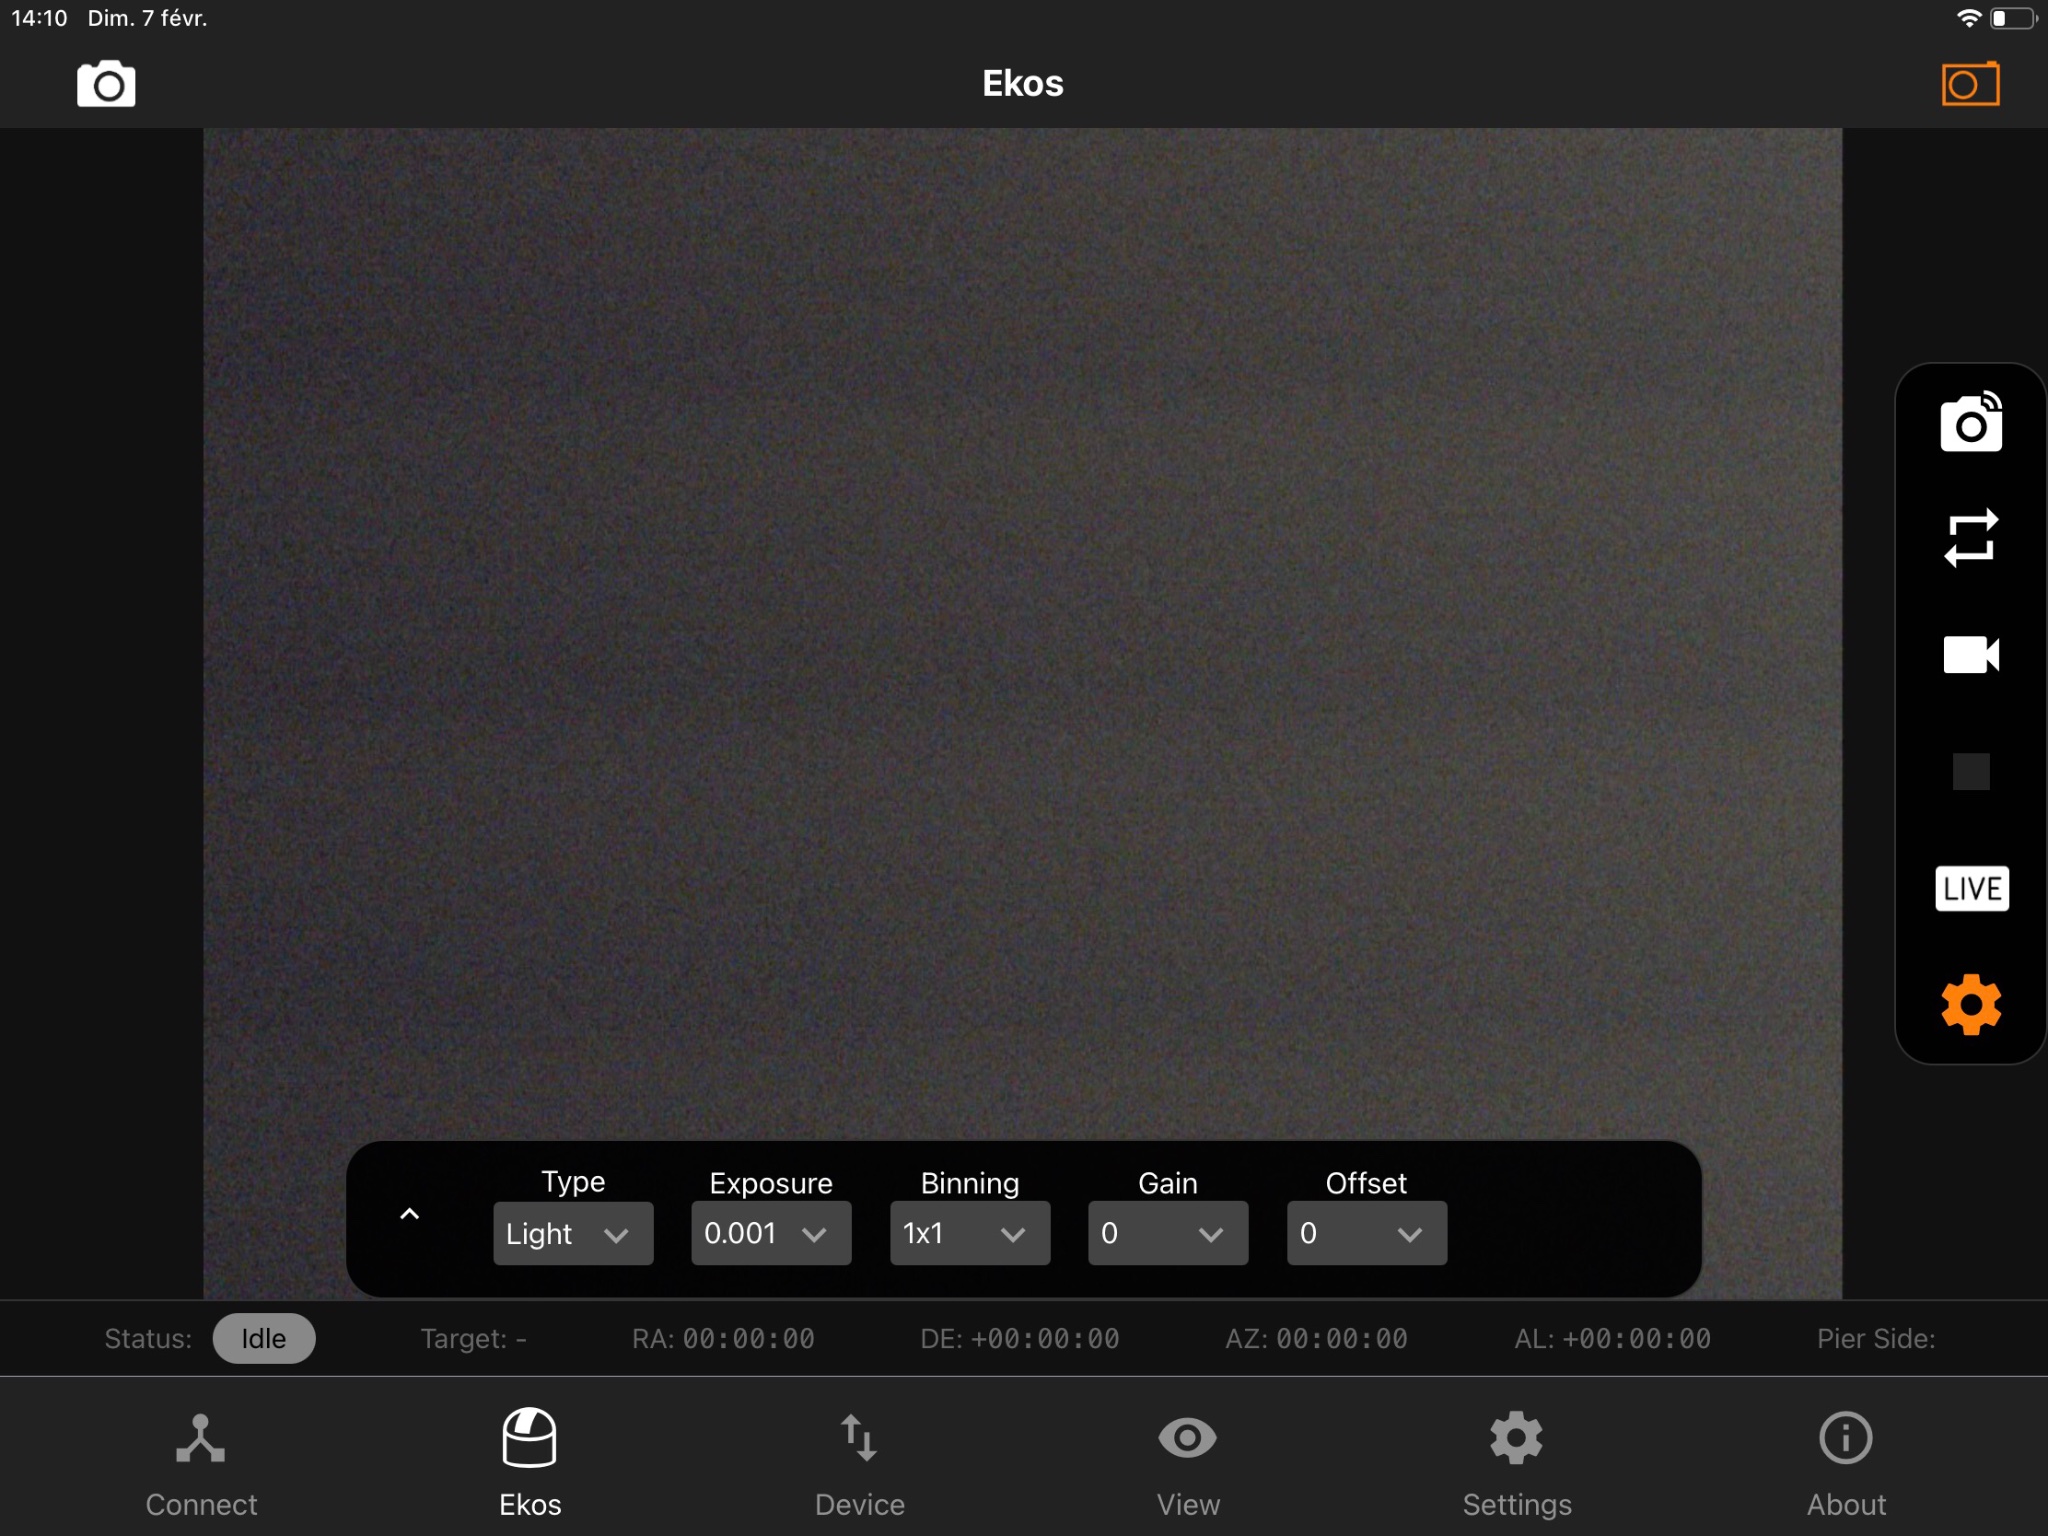
Task: Start looping exposures with repeat icon
Action: (1971, 538)
